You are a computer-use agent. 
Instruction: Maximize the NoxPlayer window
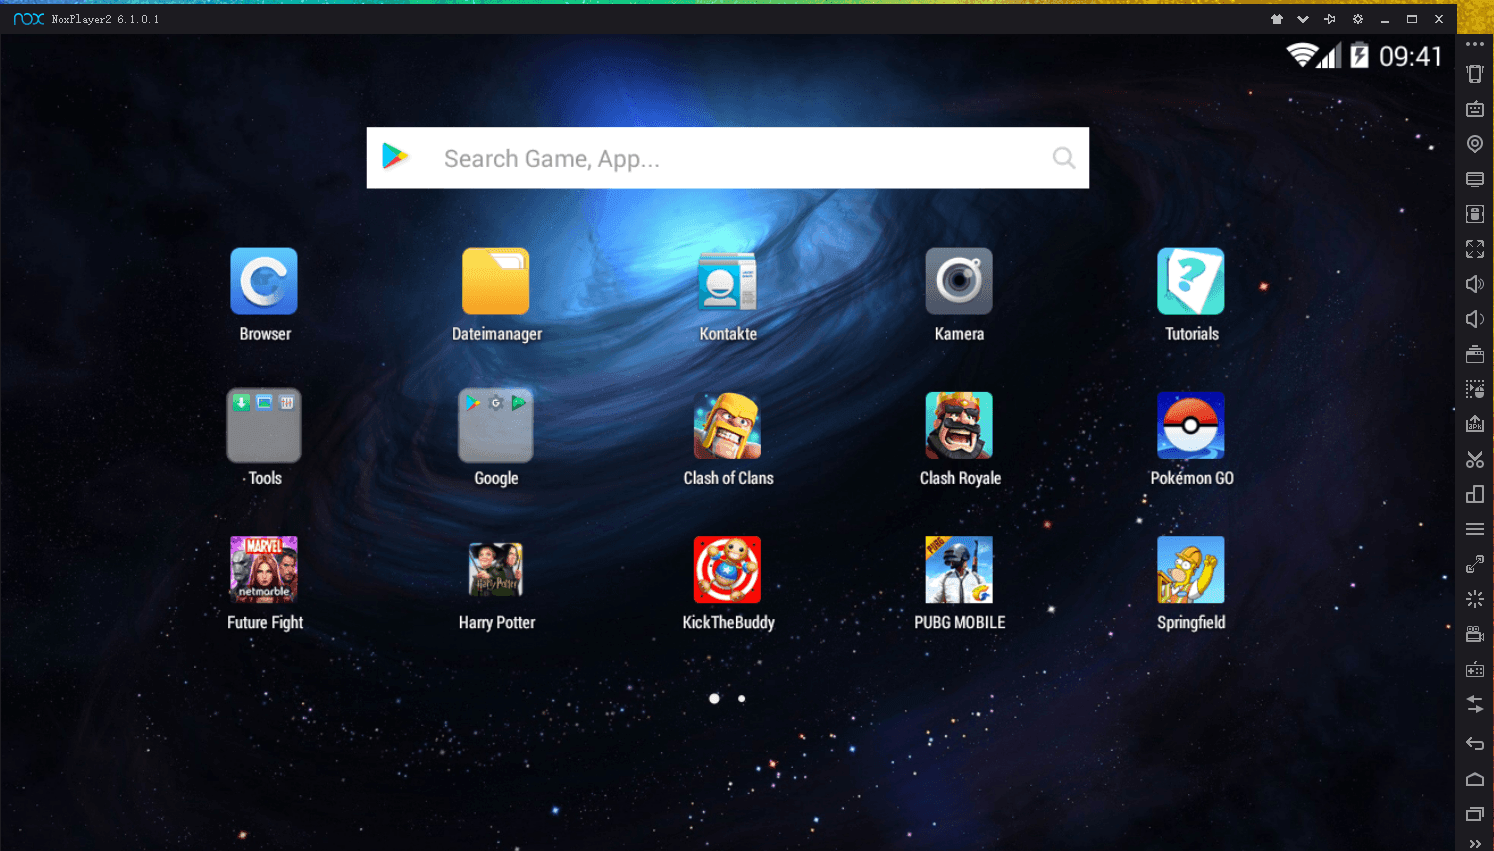(1412, 19)
